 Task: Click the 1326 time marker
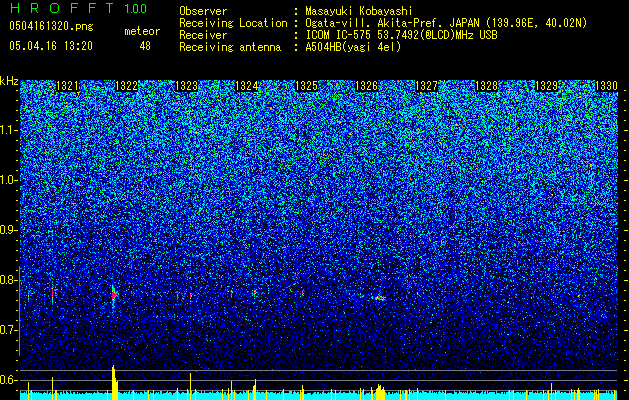(366, 86)
